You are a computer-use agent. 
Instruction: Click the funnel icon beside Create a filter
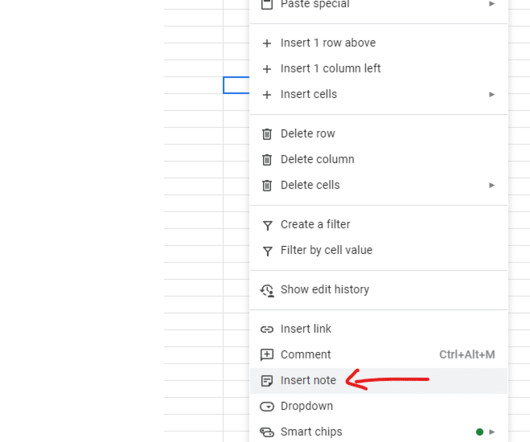coord(267,225)
